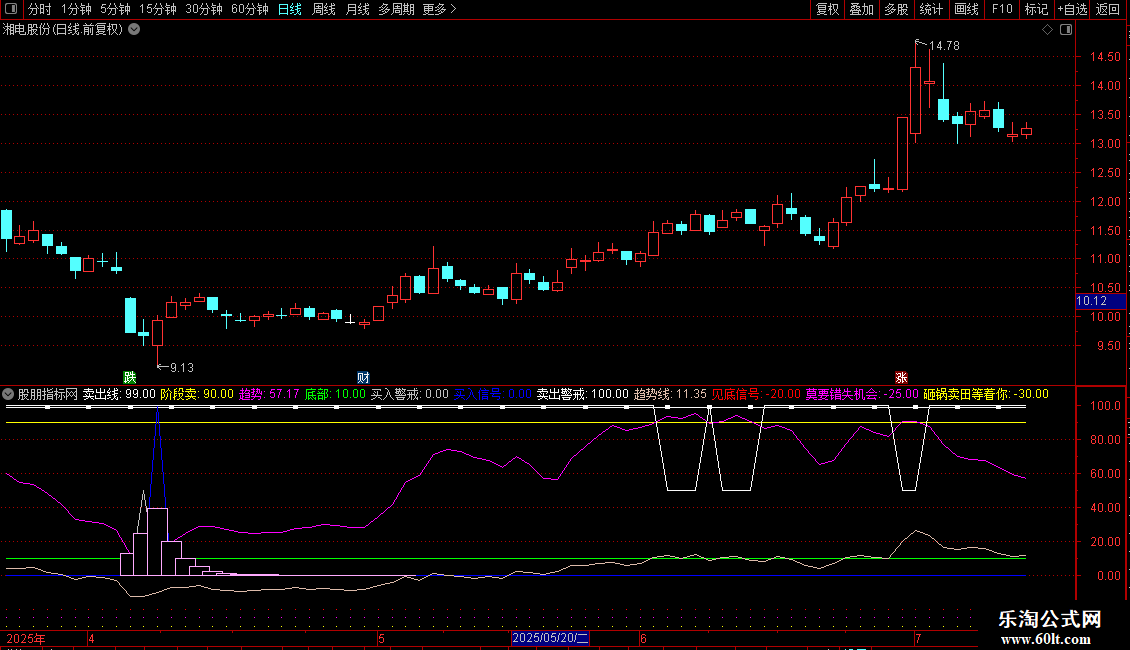Select the 30分钟 period tab
Image resolution: width=1130 pixels, height=650 pixels.
pos(204,9)
